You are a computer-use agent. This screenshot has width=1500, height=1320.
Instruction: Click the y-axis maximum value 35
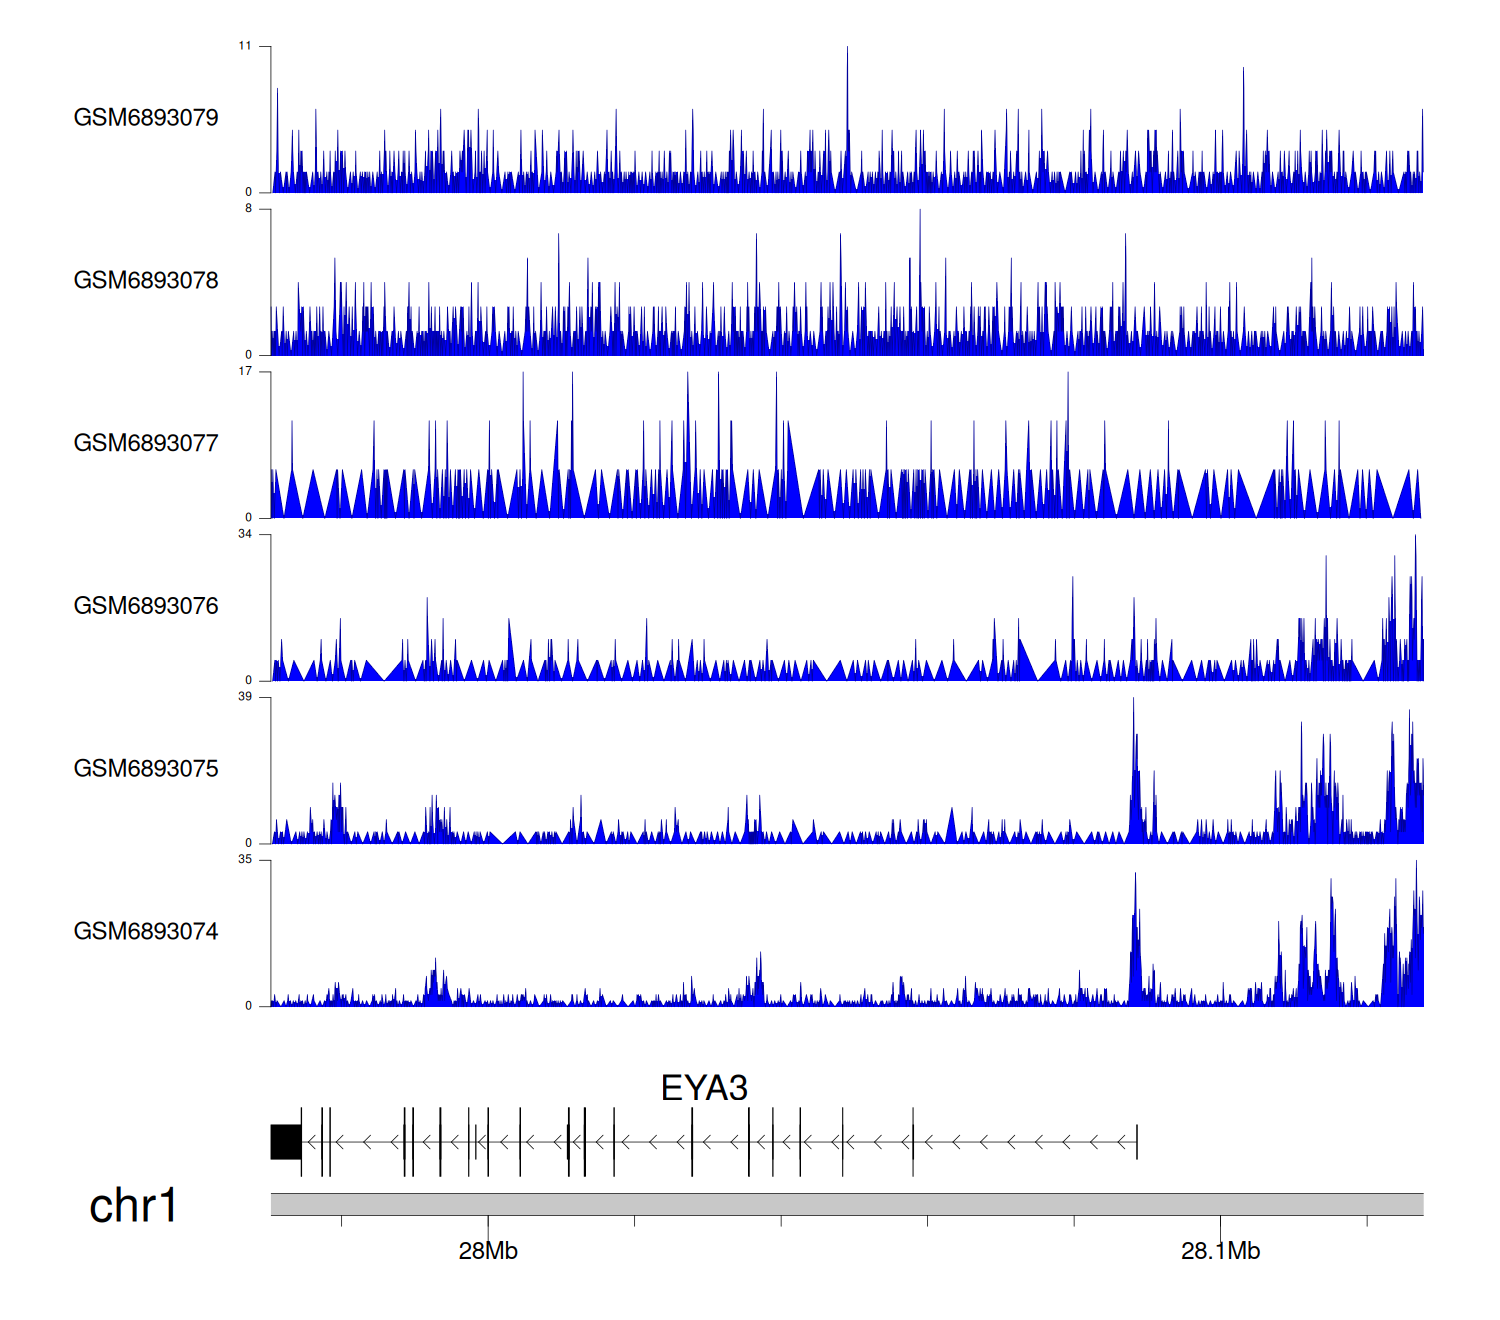[245, 860]
